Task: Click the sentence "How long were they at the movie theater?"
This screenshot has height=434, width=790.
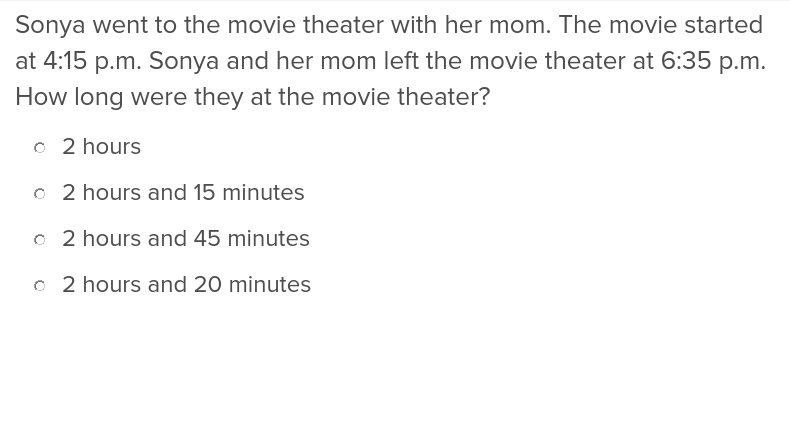Action: [252, 97]
